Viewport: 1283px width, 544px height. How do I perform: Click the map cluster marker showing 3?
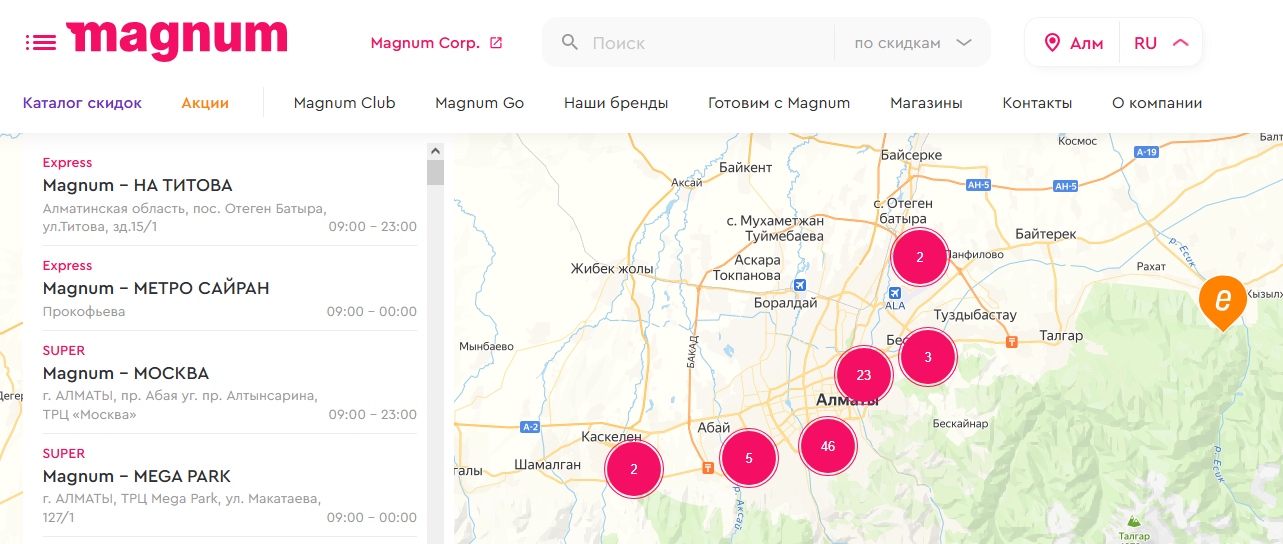point(928,357)
